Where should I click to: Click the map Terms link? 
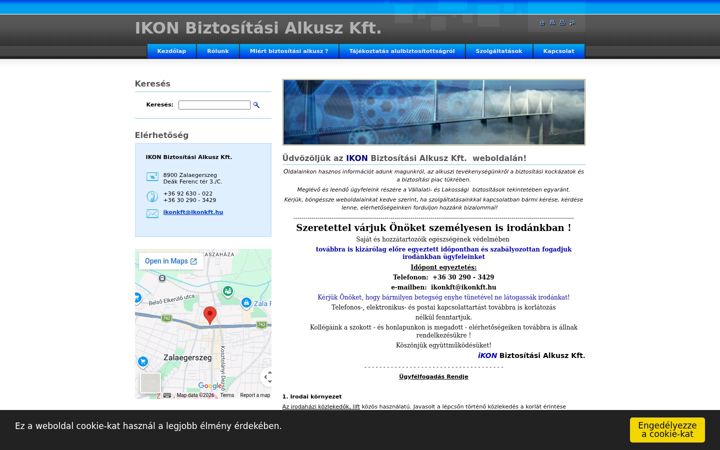[227, 395]
